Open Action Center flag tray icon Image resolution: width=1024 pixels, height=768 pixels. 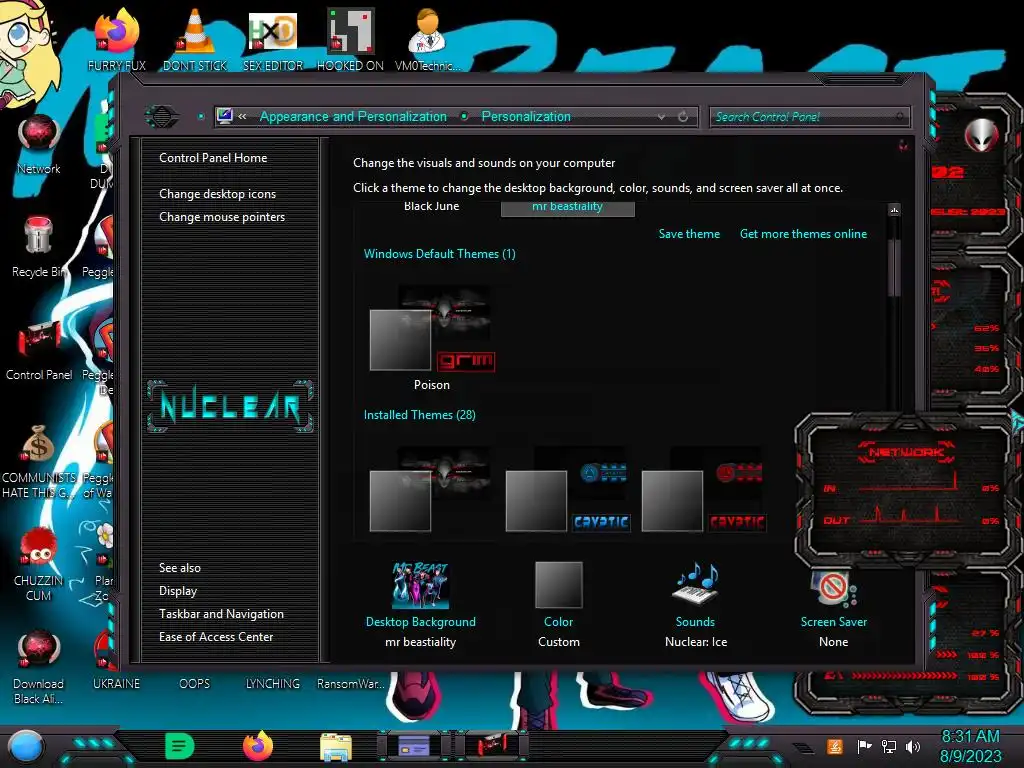tap(863, 746)
